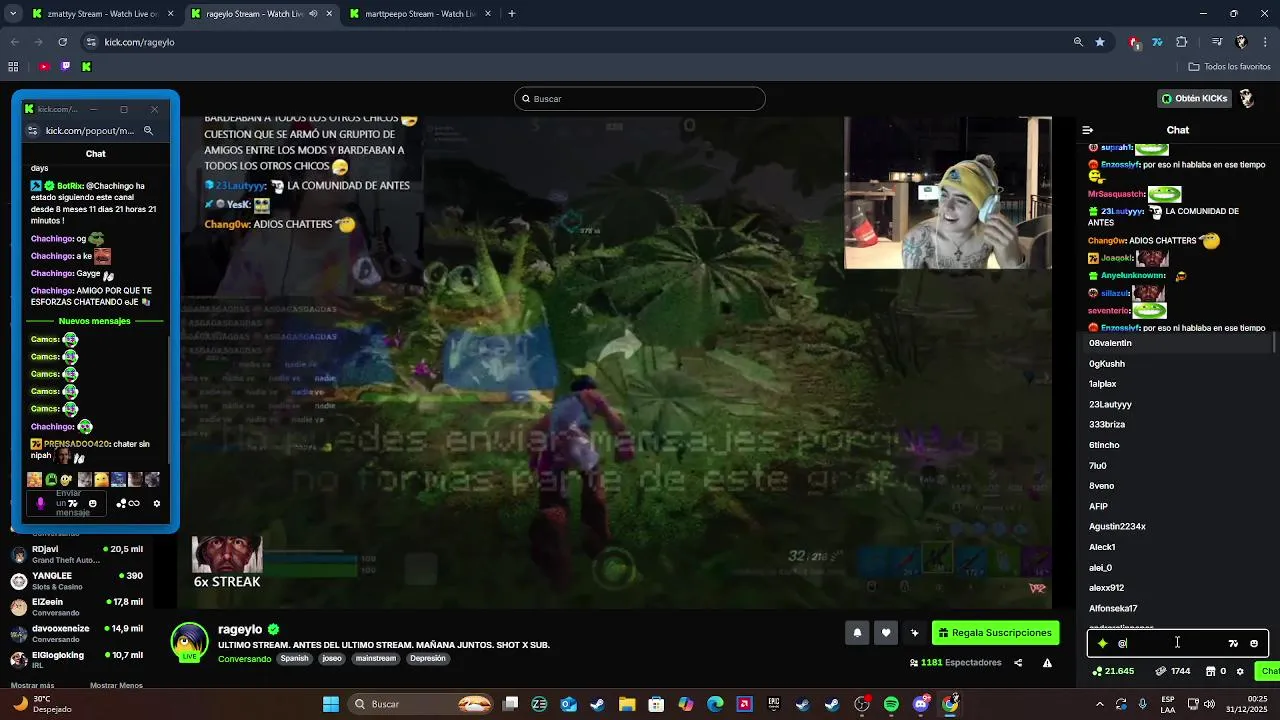The height and width of the screenshot is (720, 1280).
Task: Open site information icon in address bar
Action: point(91,42)
